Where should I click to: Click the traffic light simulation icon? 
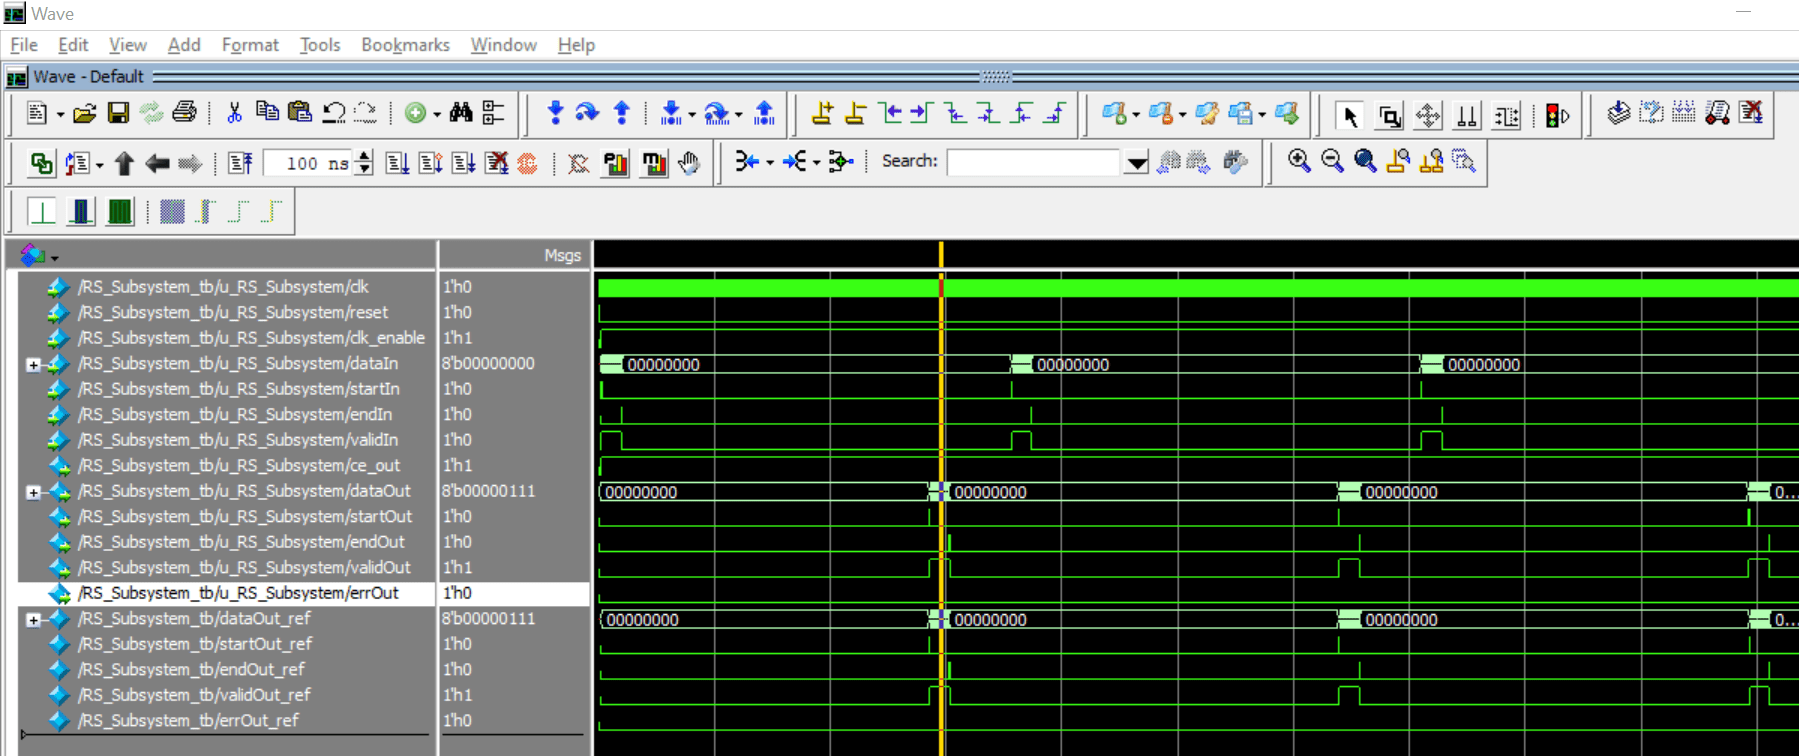(1557, 116)
